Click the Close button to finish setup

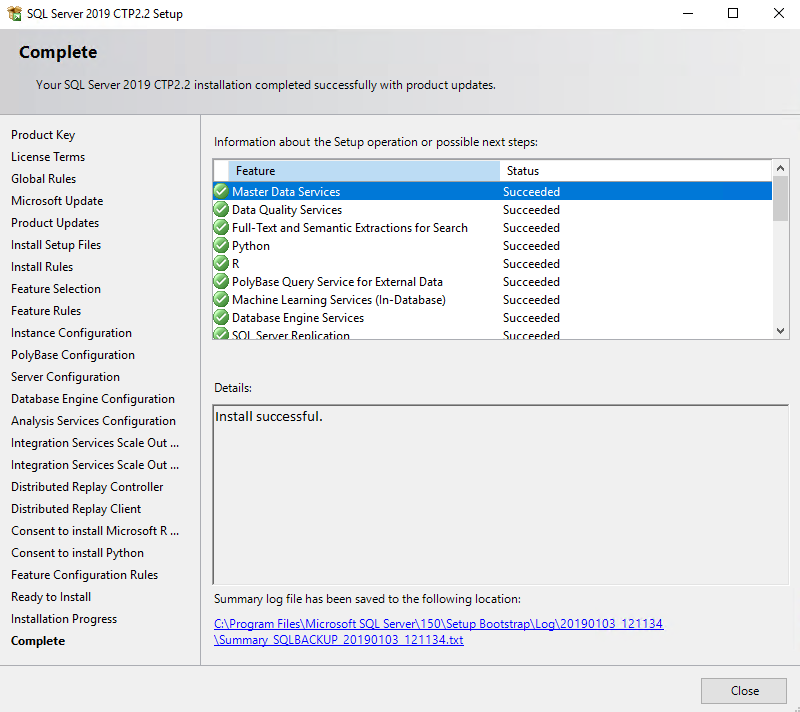743,691
